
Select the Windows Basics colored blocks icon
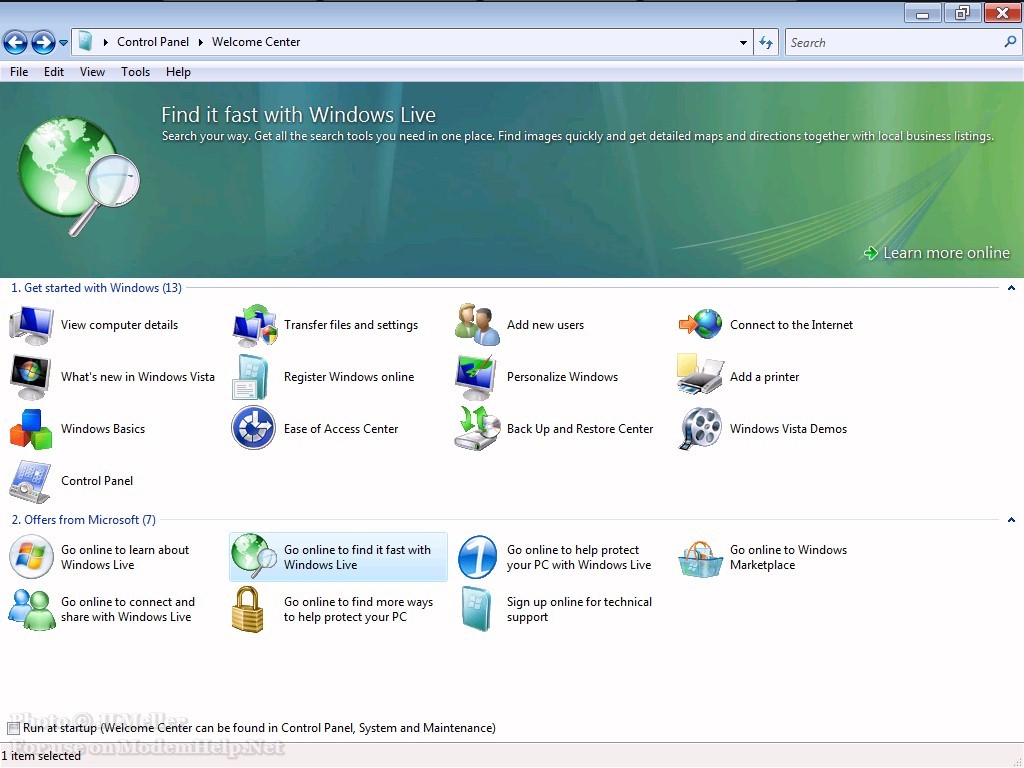pyautogui.click(x=31, y=429)
